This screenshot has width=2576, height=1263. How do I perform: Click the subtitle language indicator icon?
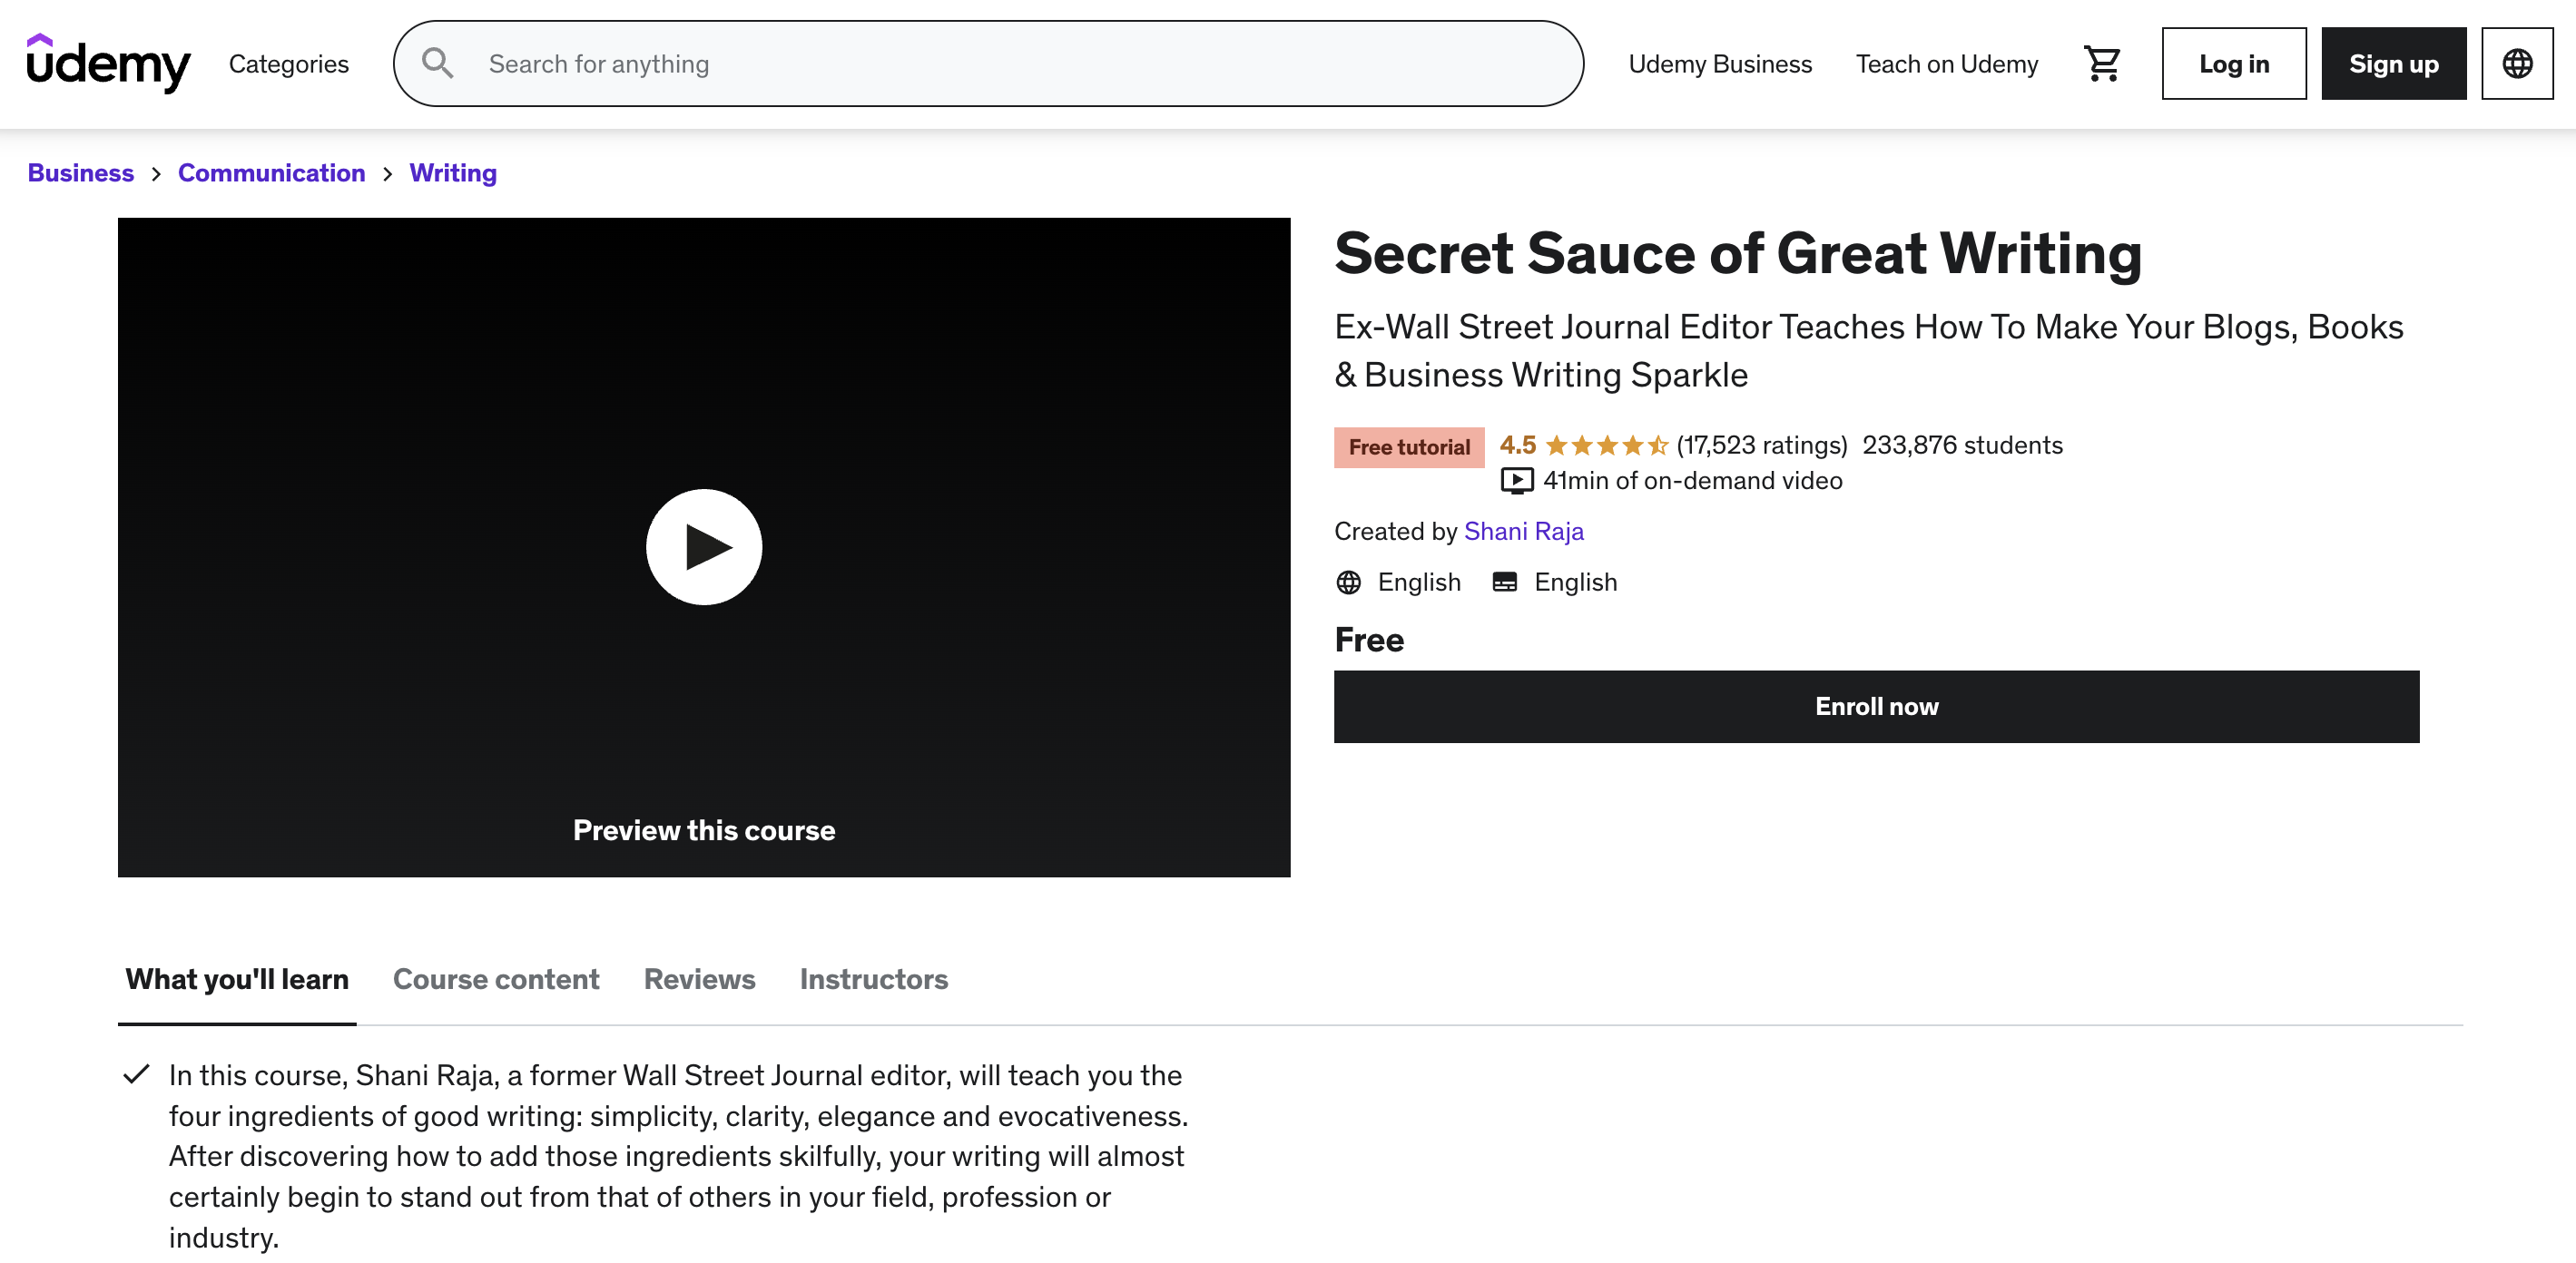(1505, 582)
